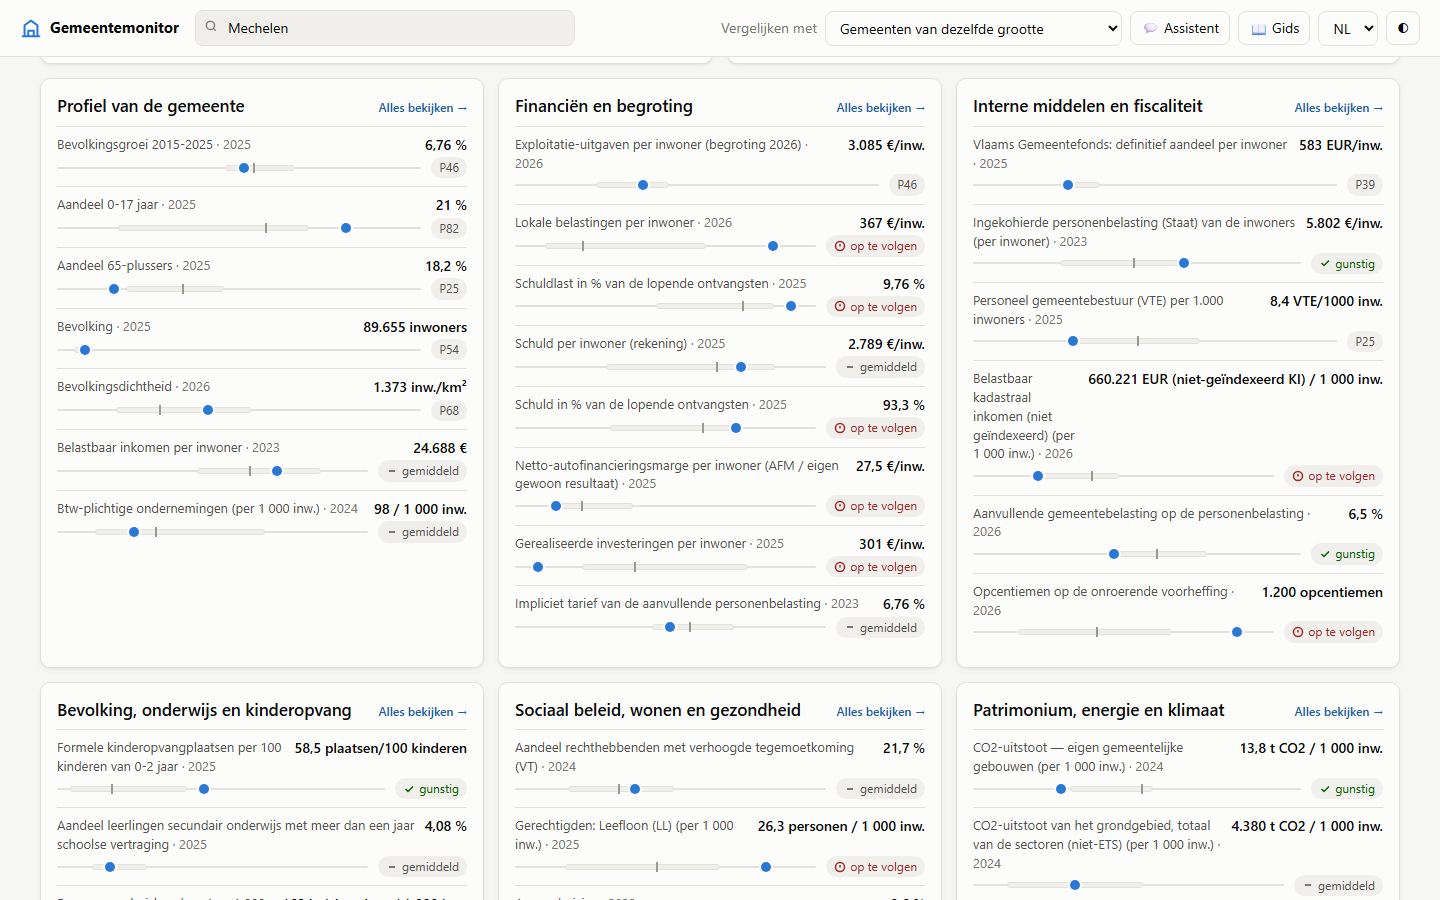Click the Bevolkingsgroei 2015-2025 slider dot
Image resolution: width=1440 pixels, height=900 pixels.
244,168
